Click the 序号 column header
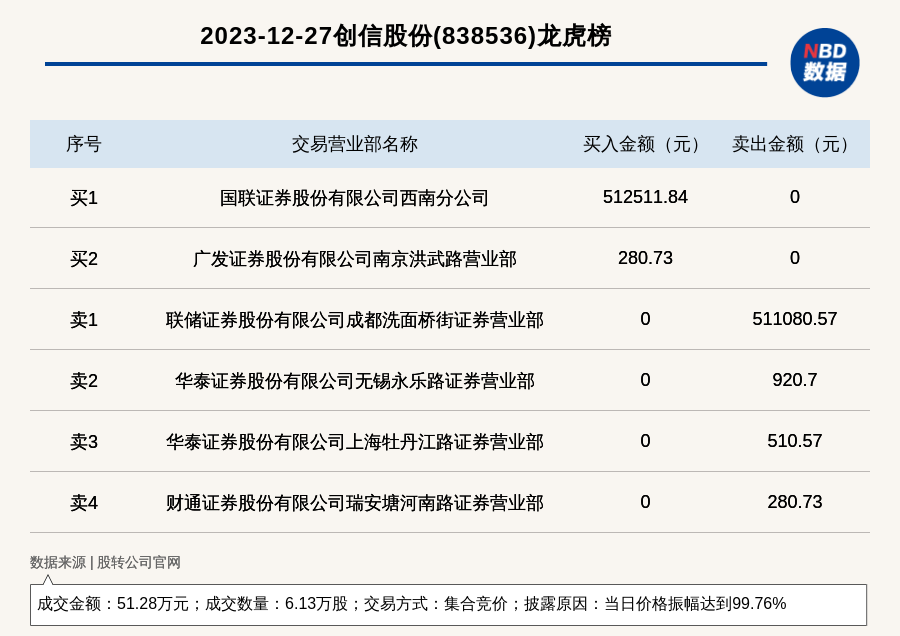The image size is (900, 636). pos(84,144)
